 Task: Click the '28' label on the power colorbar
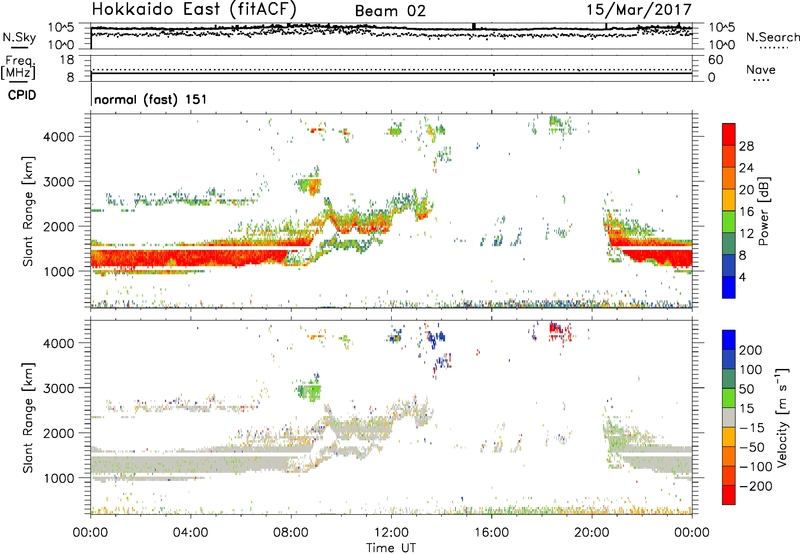(x=746, y=146)
